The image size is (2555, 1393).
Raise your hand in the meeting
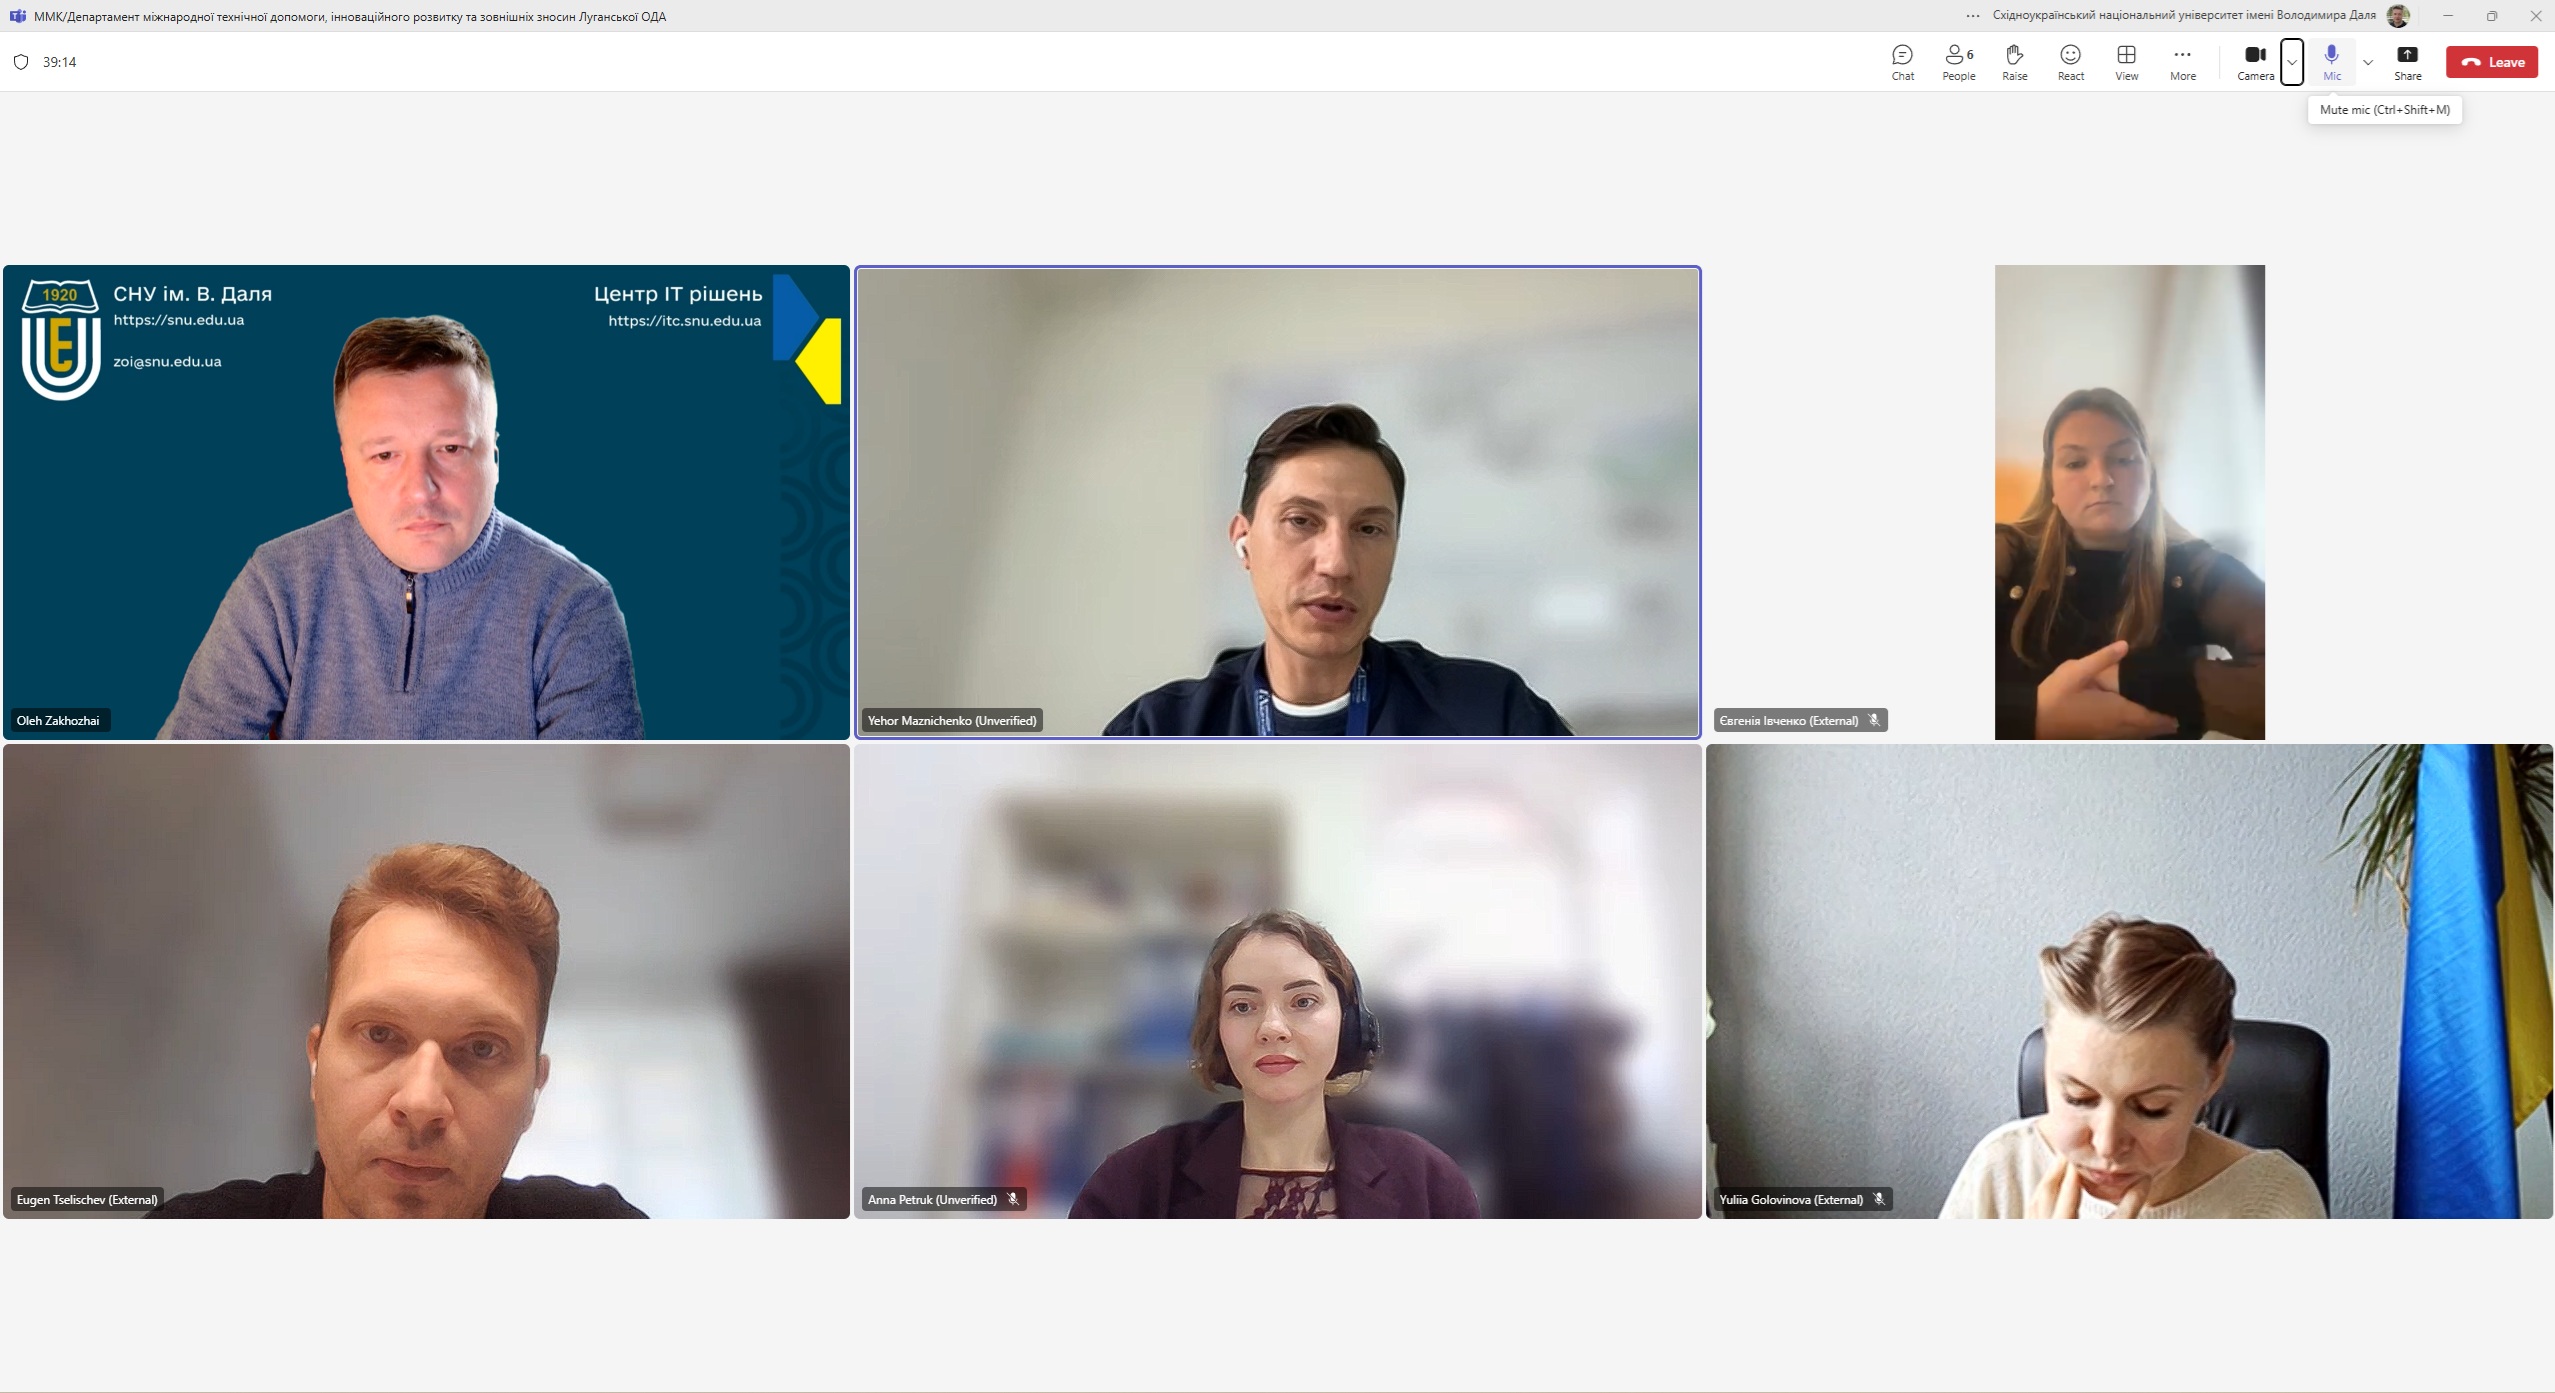click(x=2014, y=62)
